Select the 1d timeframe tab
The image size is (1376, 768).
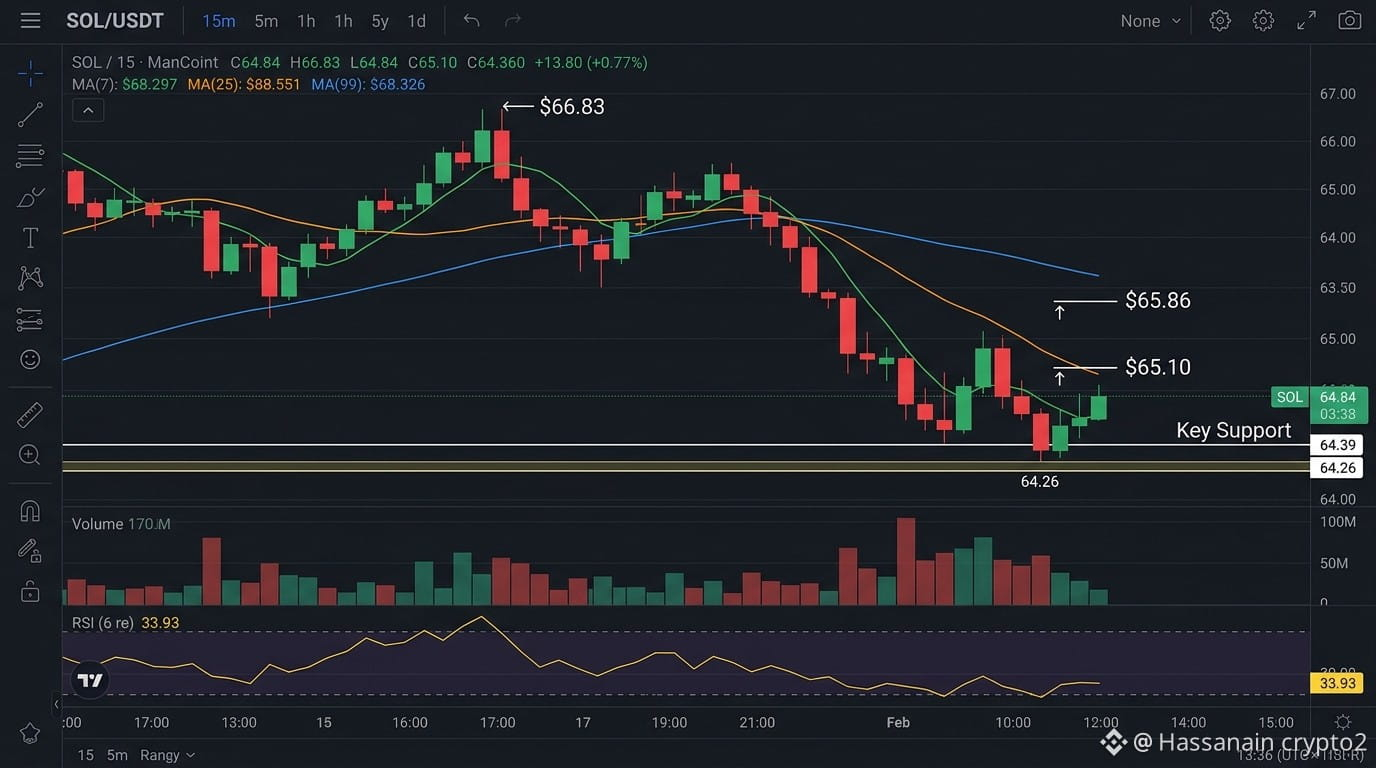[x=417, y=21]
